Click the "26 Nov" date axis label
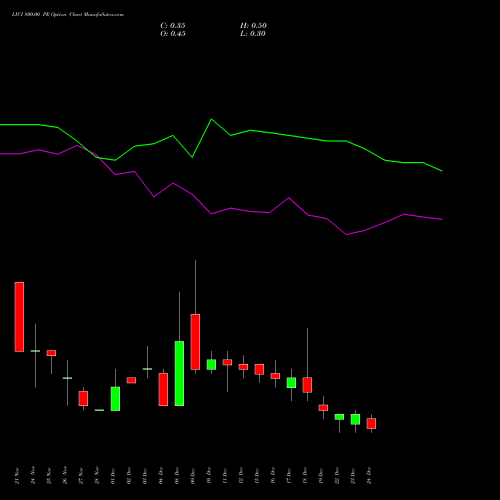This screenshot has height=500, width=500. tap(65, 476)
